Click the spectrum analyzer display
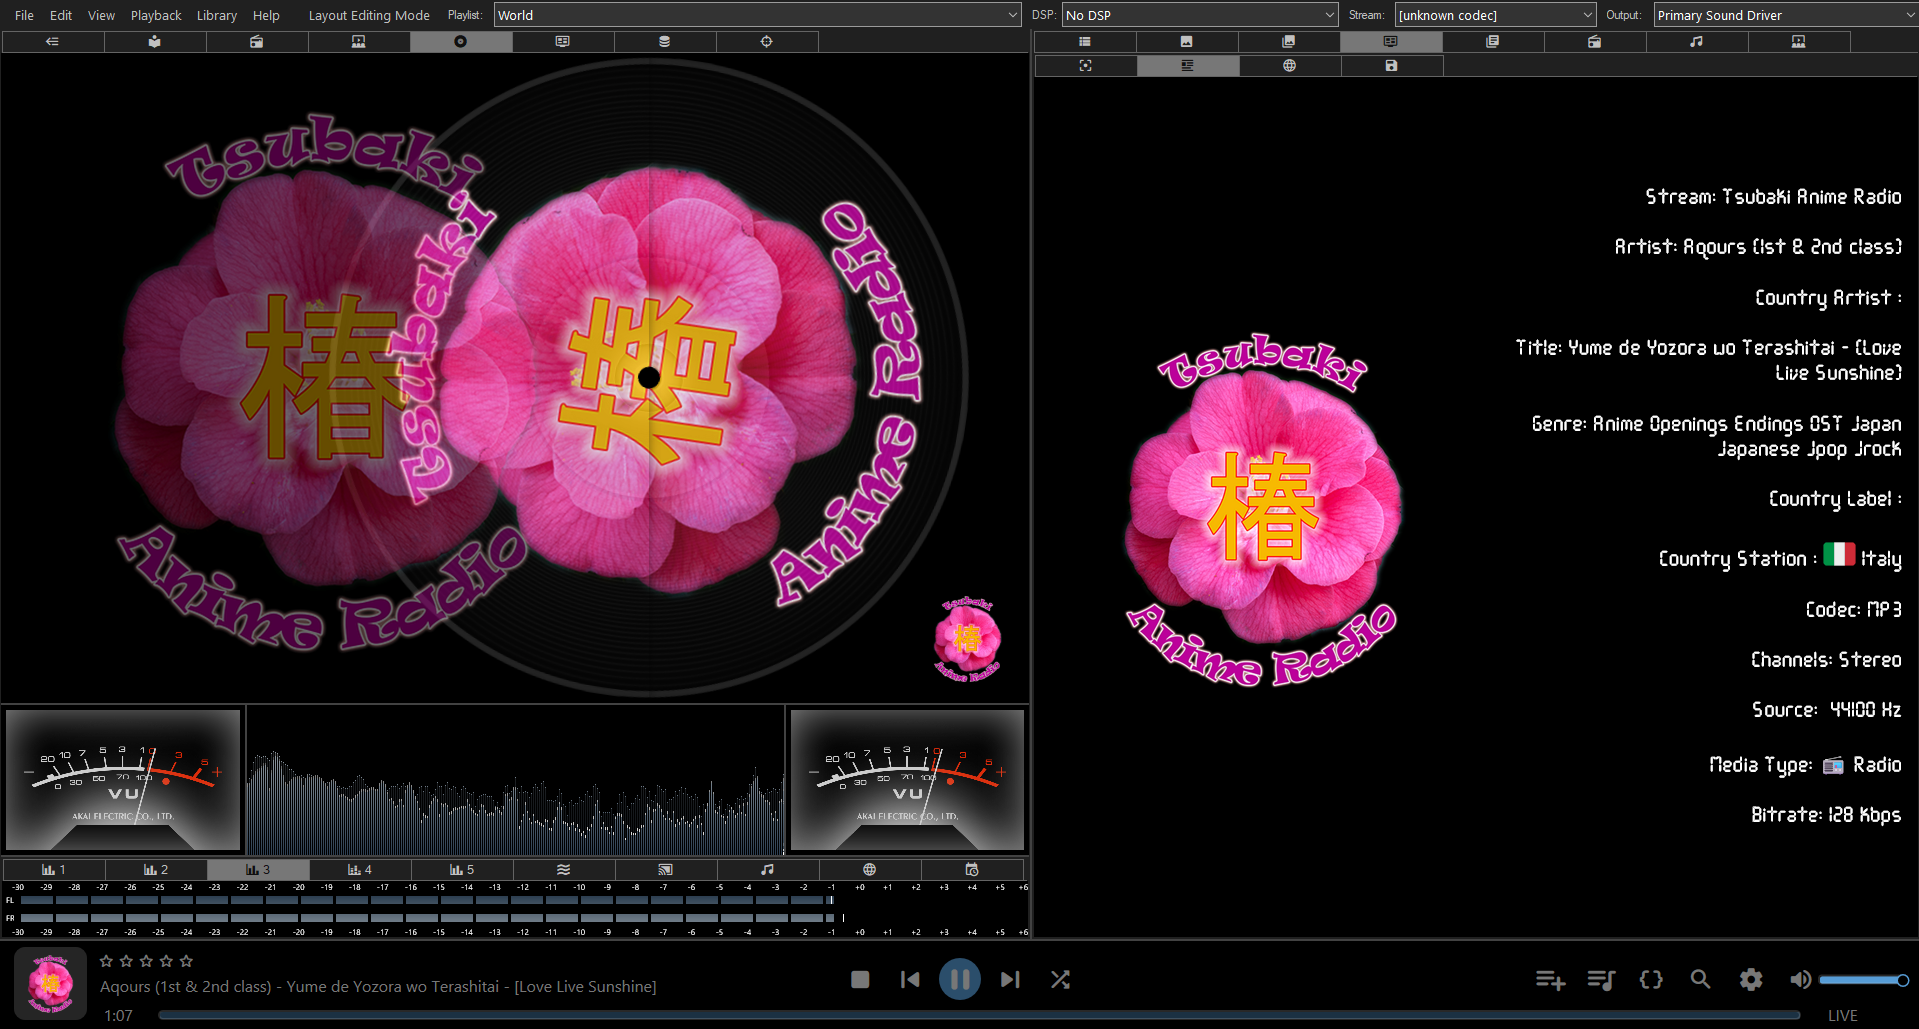This screenshot has height=1029, width=1919. pos(515,780)
